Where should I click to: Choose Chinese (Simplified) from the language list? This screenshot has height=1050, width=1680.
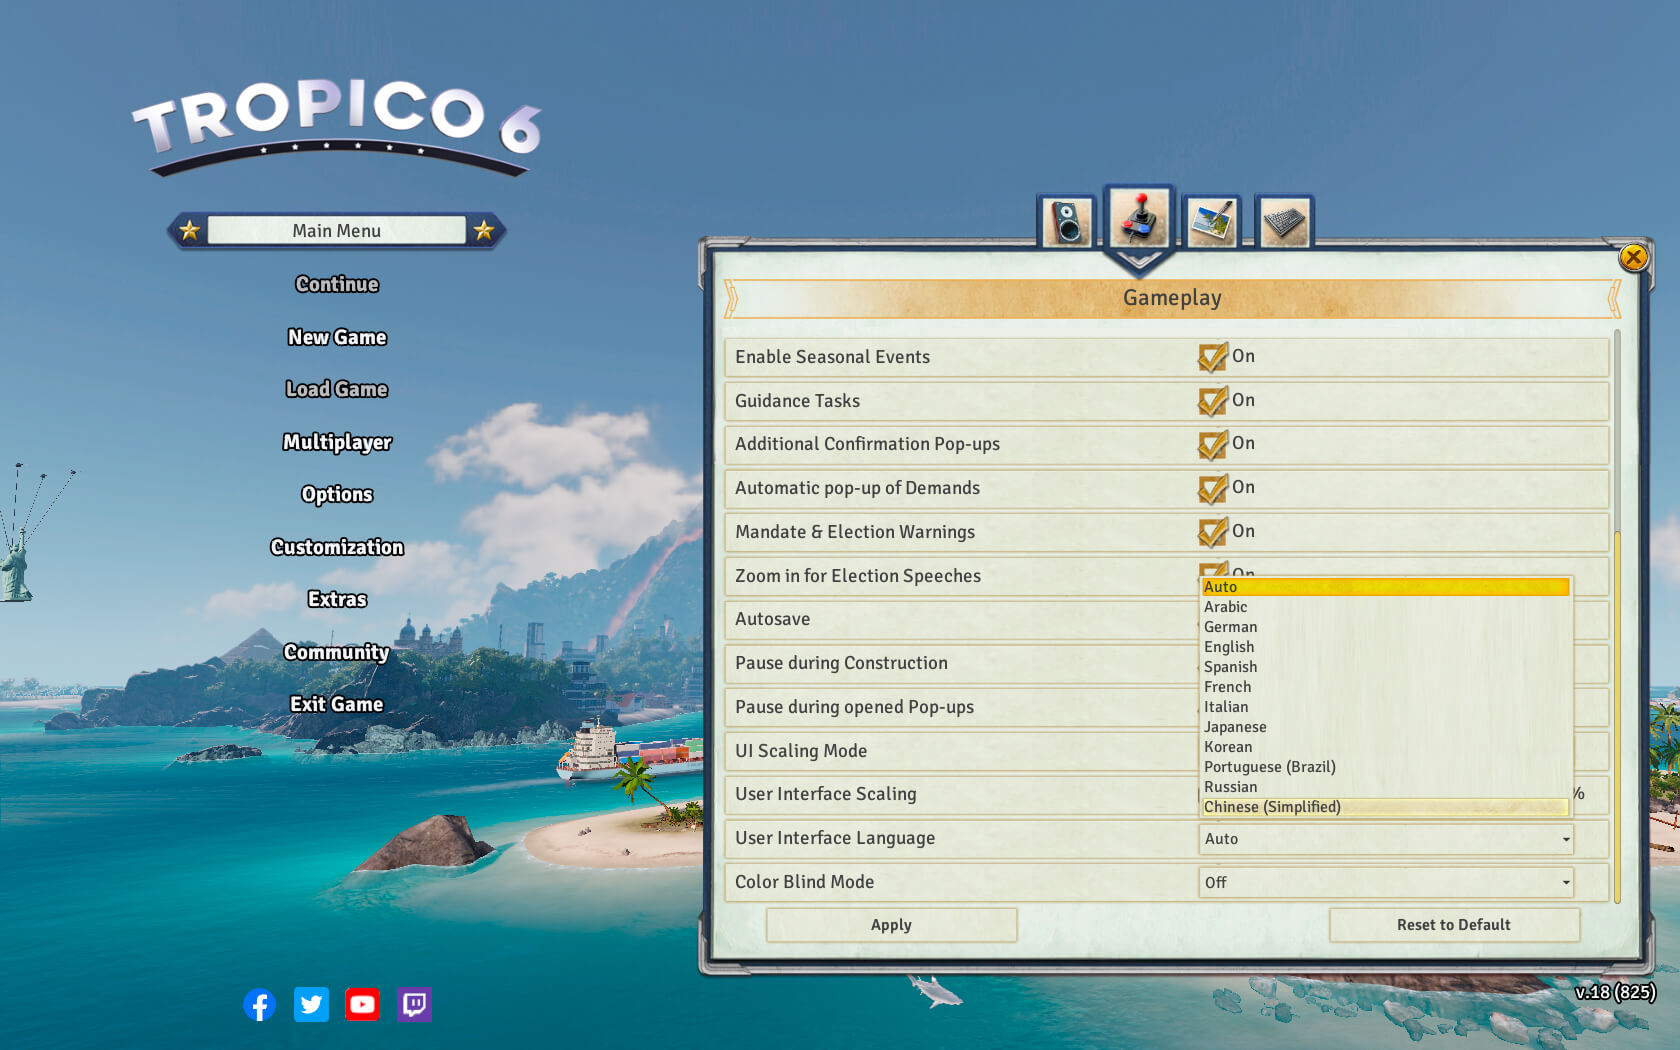click(x=1385, y=807)
